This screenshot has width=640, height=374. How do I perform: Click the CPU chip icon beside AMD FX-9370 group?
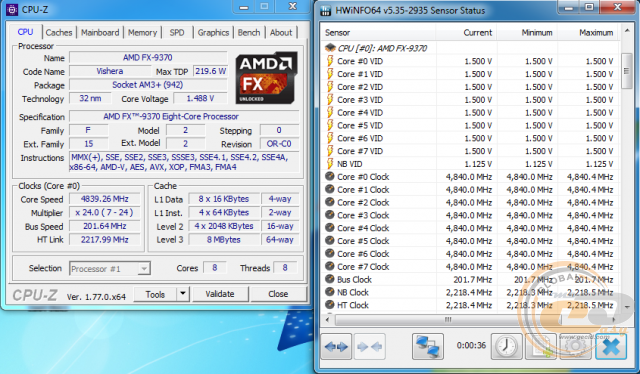[x=330, y=48]
